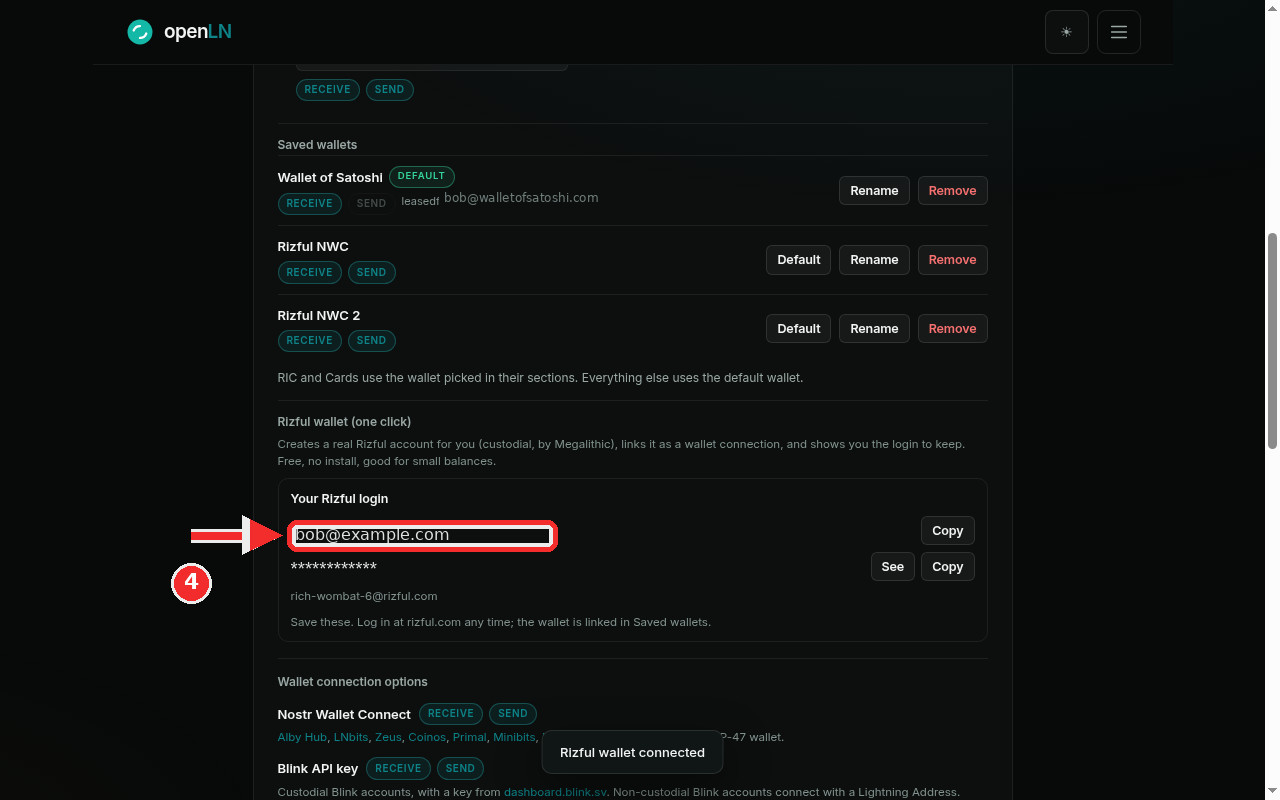The height and width of the screenshot is (800, 1280).
Task: Reveal the hidden Rizful password with See
Action: point(893,567)
